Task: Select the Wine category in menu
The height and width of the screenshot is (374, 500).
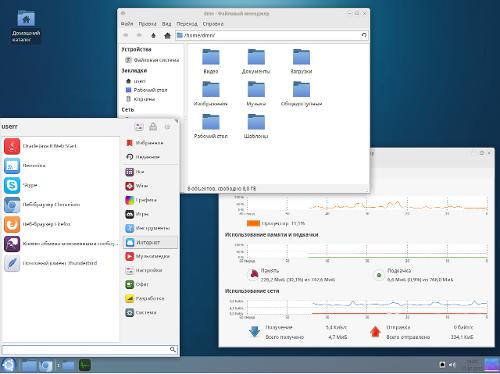Action: tap(151, 186)
